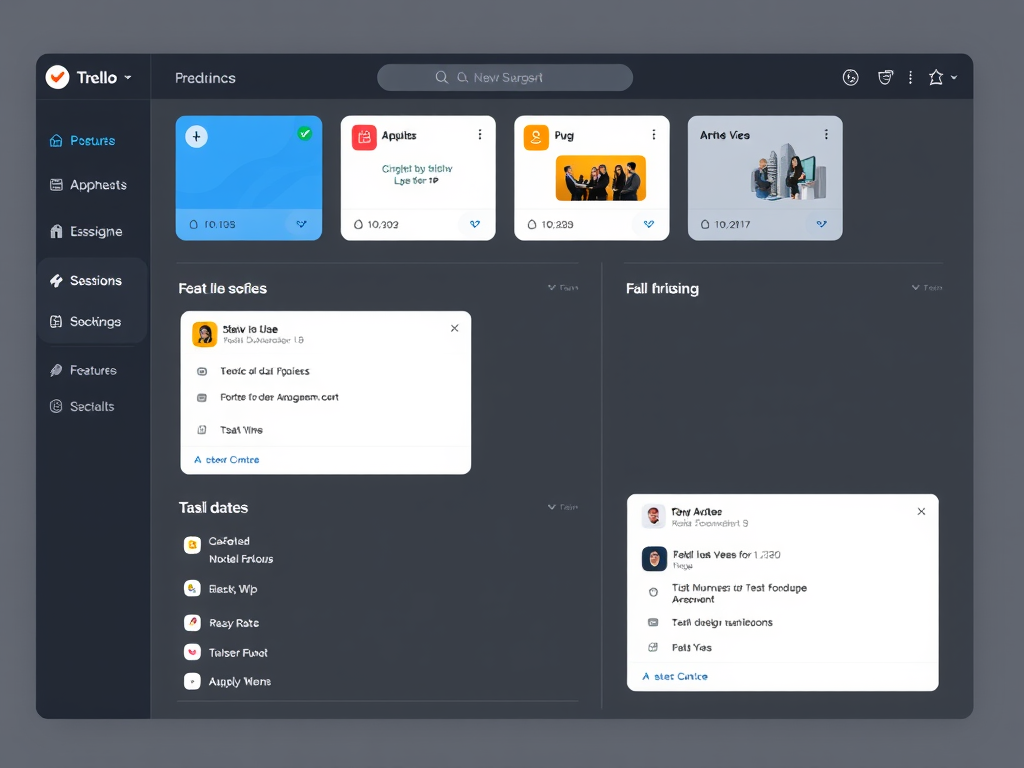Click the plus icon on blue card
Viewport: 1024px width, 768px height.
pyautogui.click(x=197, y=137)
